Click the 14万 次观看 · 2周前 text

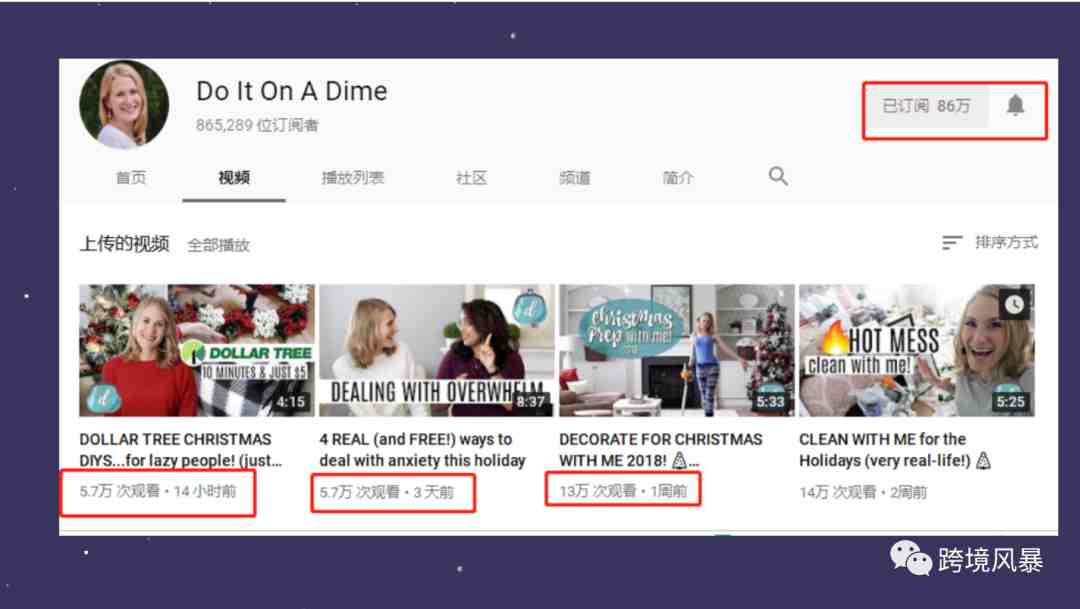(x=863, y=492)
